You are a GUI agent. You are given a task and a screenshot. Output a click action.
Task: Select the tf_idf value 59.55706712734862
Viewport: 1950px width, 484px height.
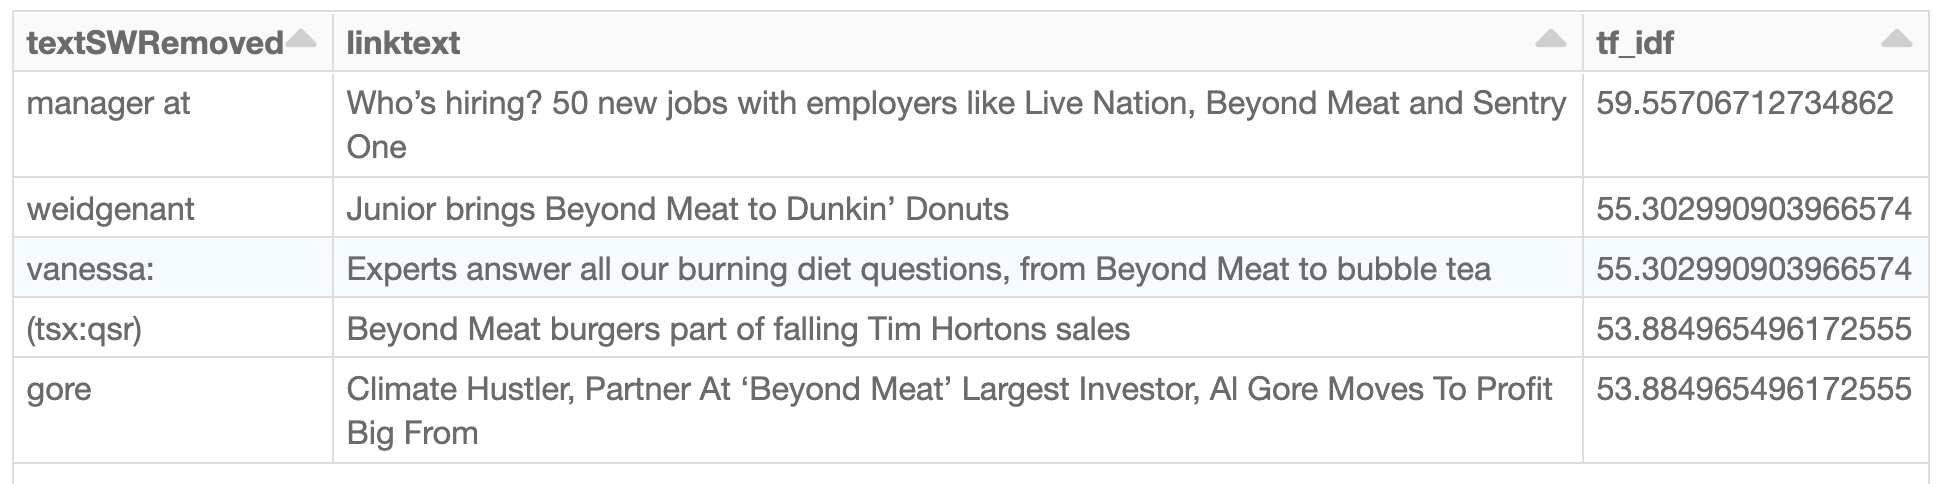1744,103
